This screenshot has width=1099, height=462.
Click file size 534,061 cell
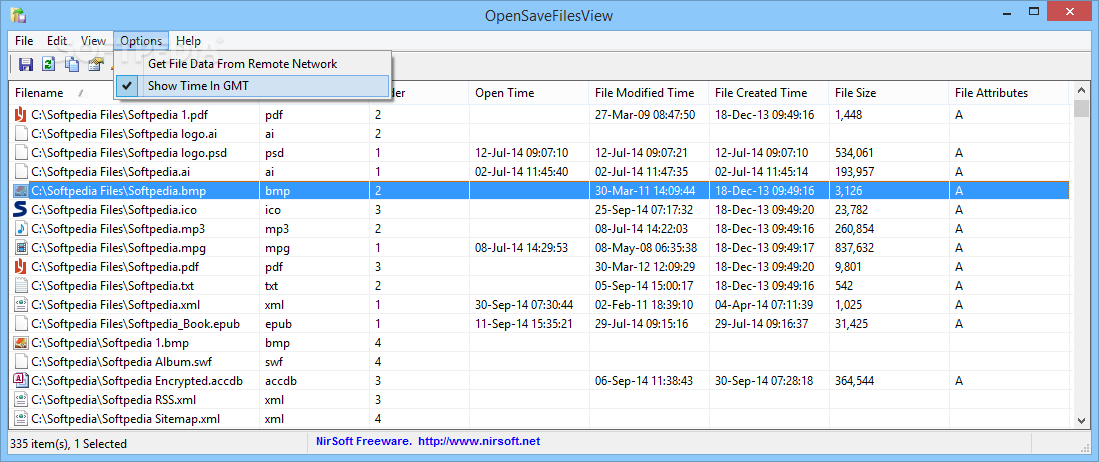pyautogui.click(x=889, y=152)
